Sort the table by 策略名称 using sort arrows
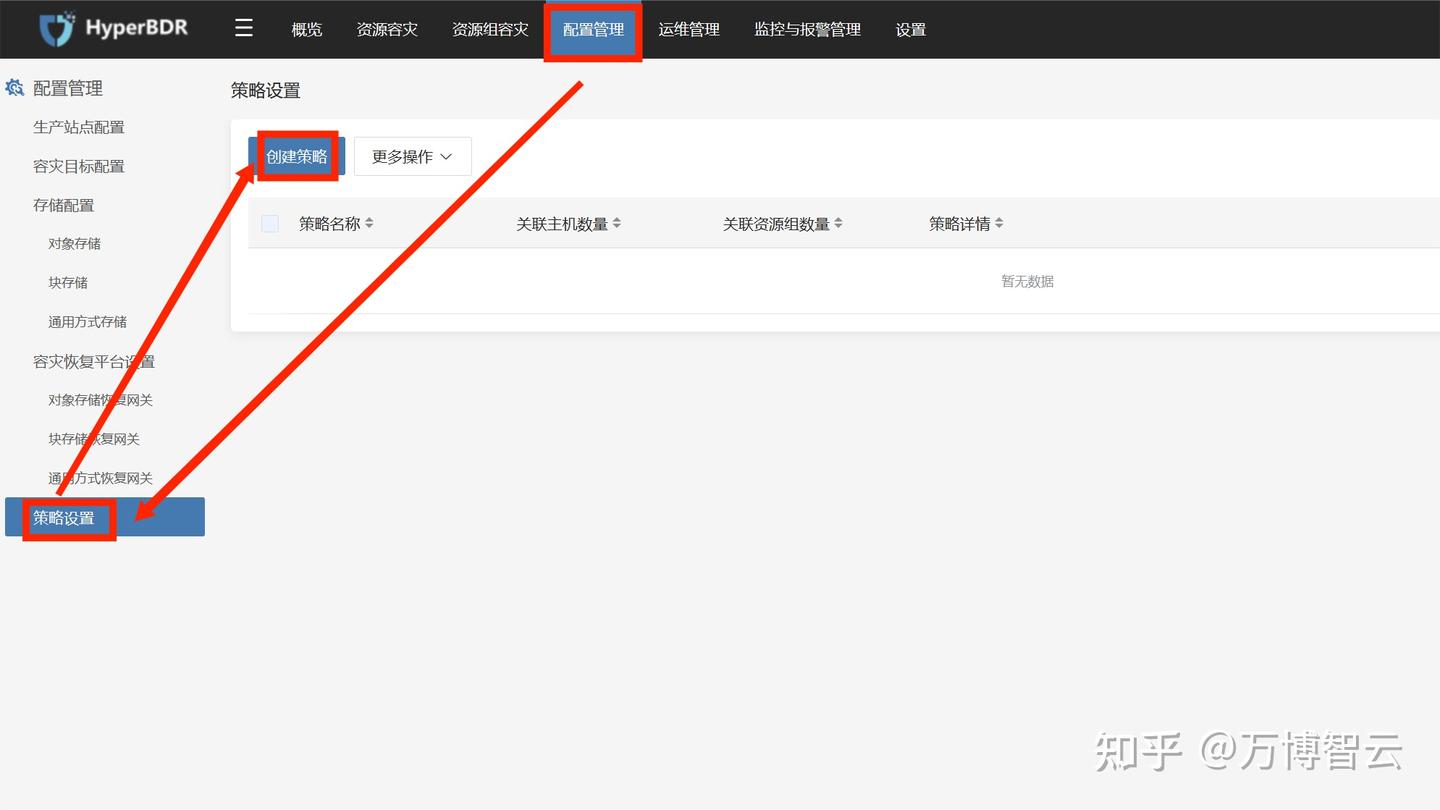The image size is (1440, 810). (x=369, y=223)
